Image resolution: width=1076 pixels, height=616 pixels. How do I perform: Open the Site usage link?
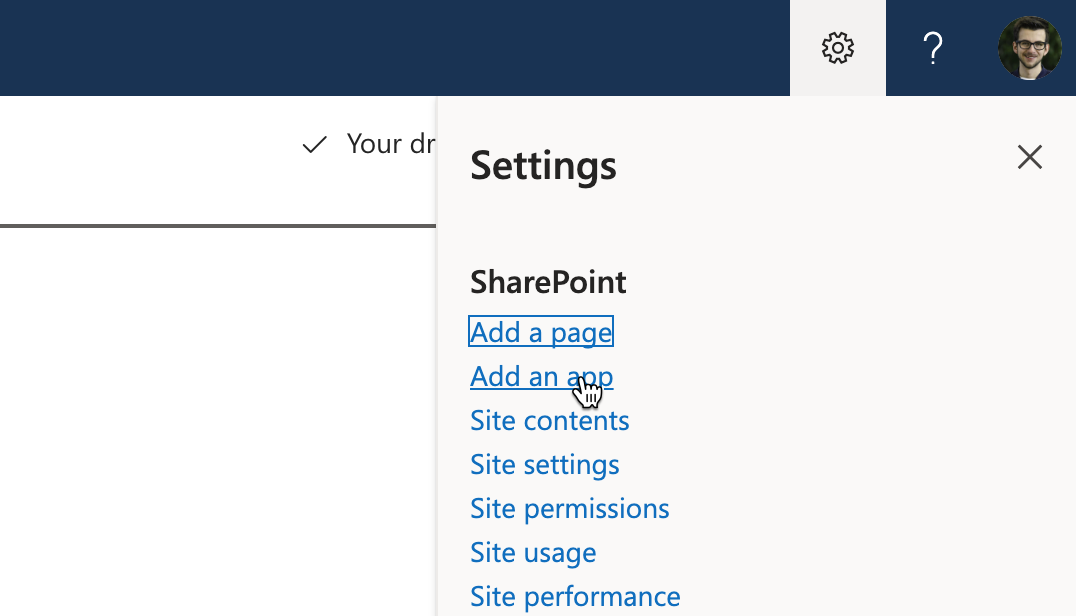tap(532, 553)
